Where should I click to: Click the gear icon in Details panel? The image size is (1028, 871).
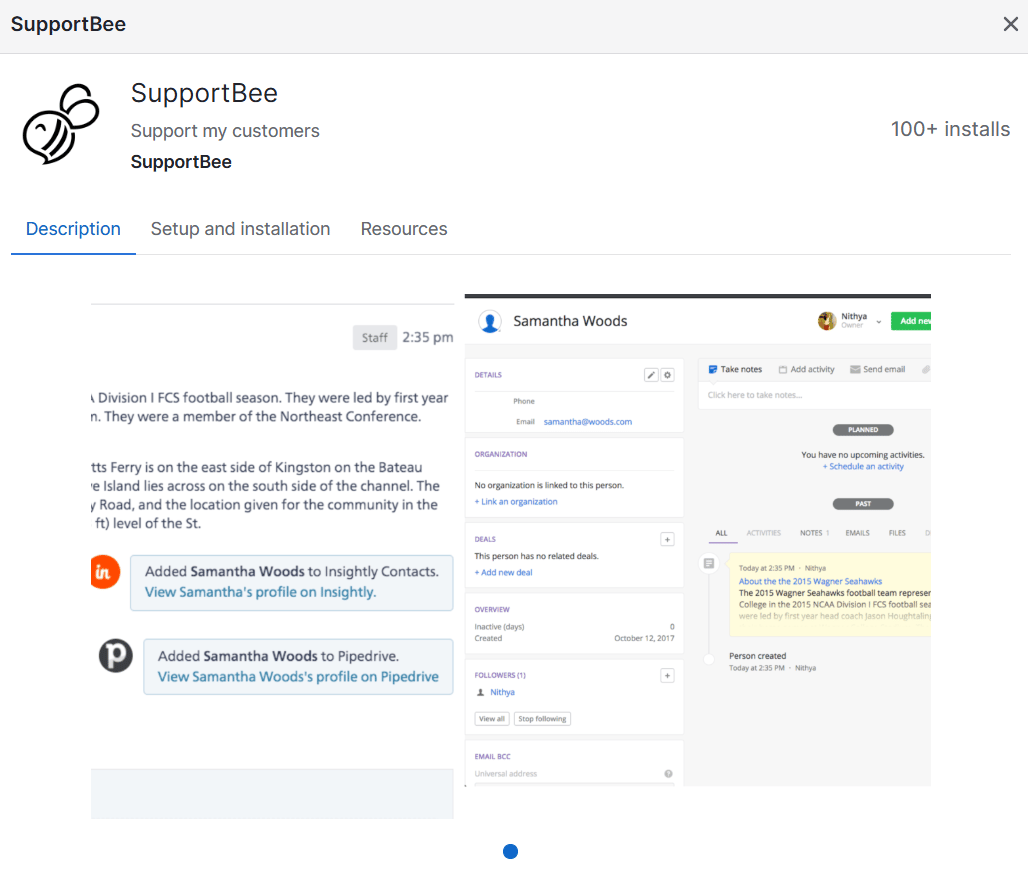667,375
